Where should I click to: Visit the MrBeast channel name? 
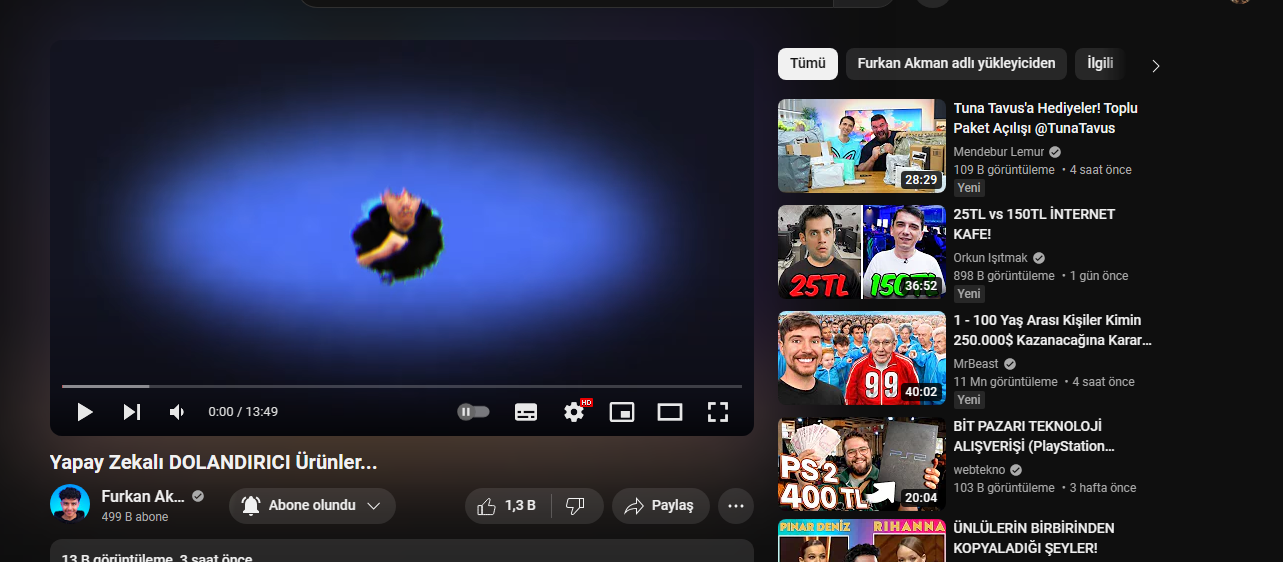pos(976,364)
